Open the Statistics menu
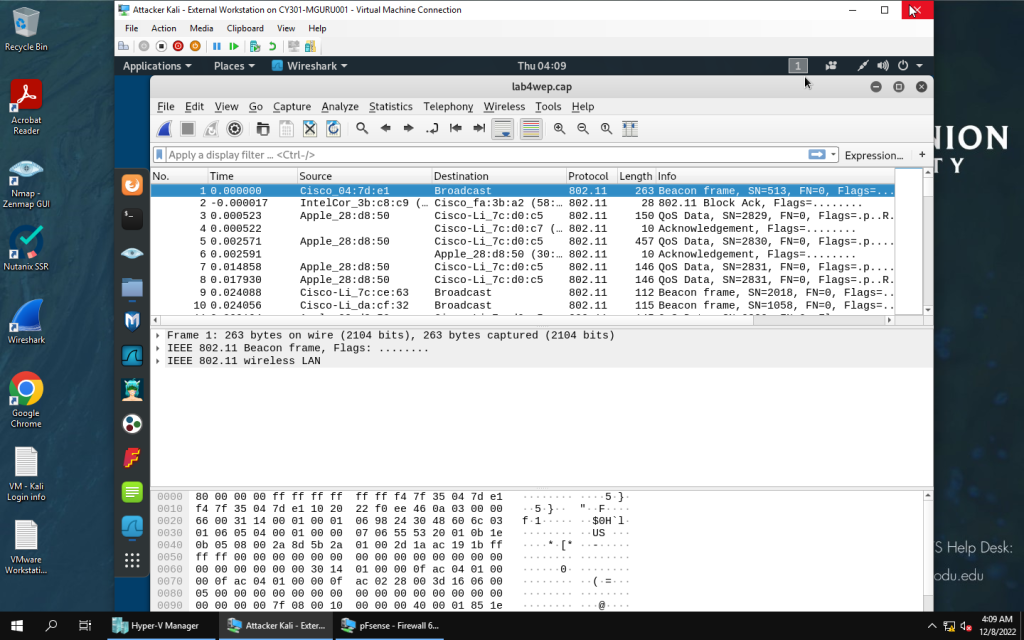Image resolution: width=1024 pixels, height=640 pixels. [391, 106]
